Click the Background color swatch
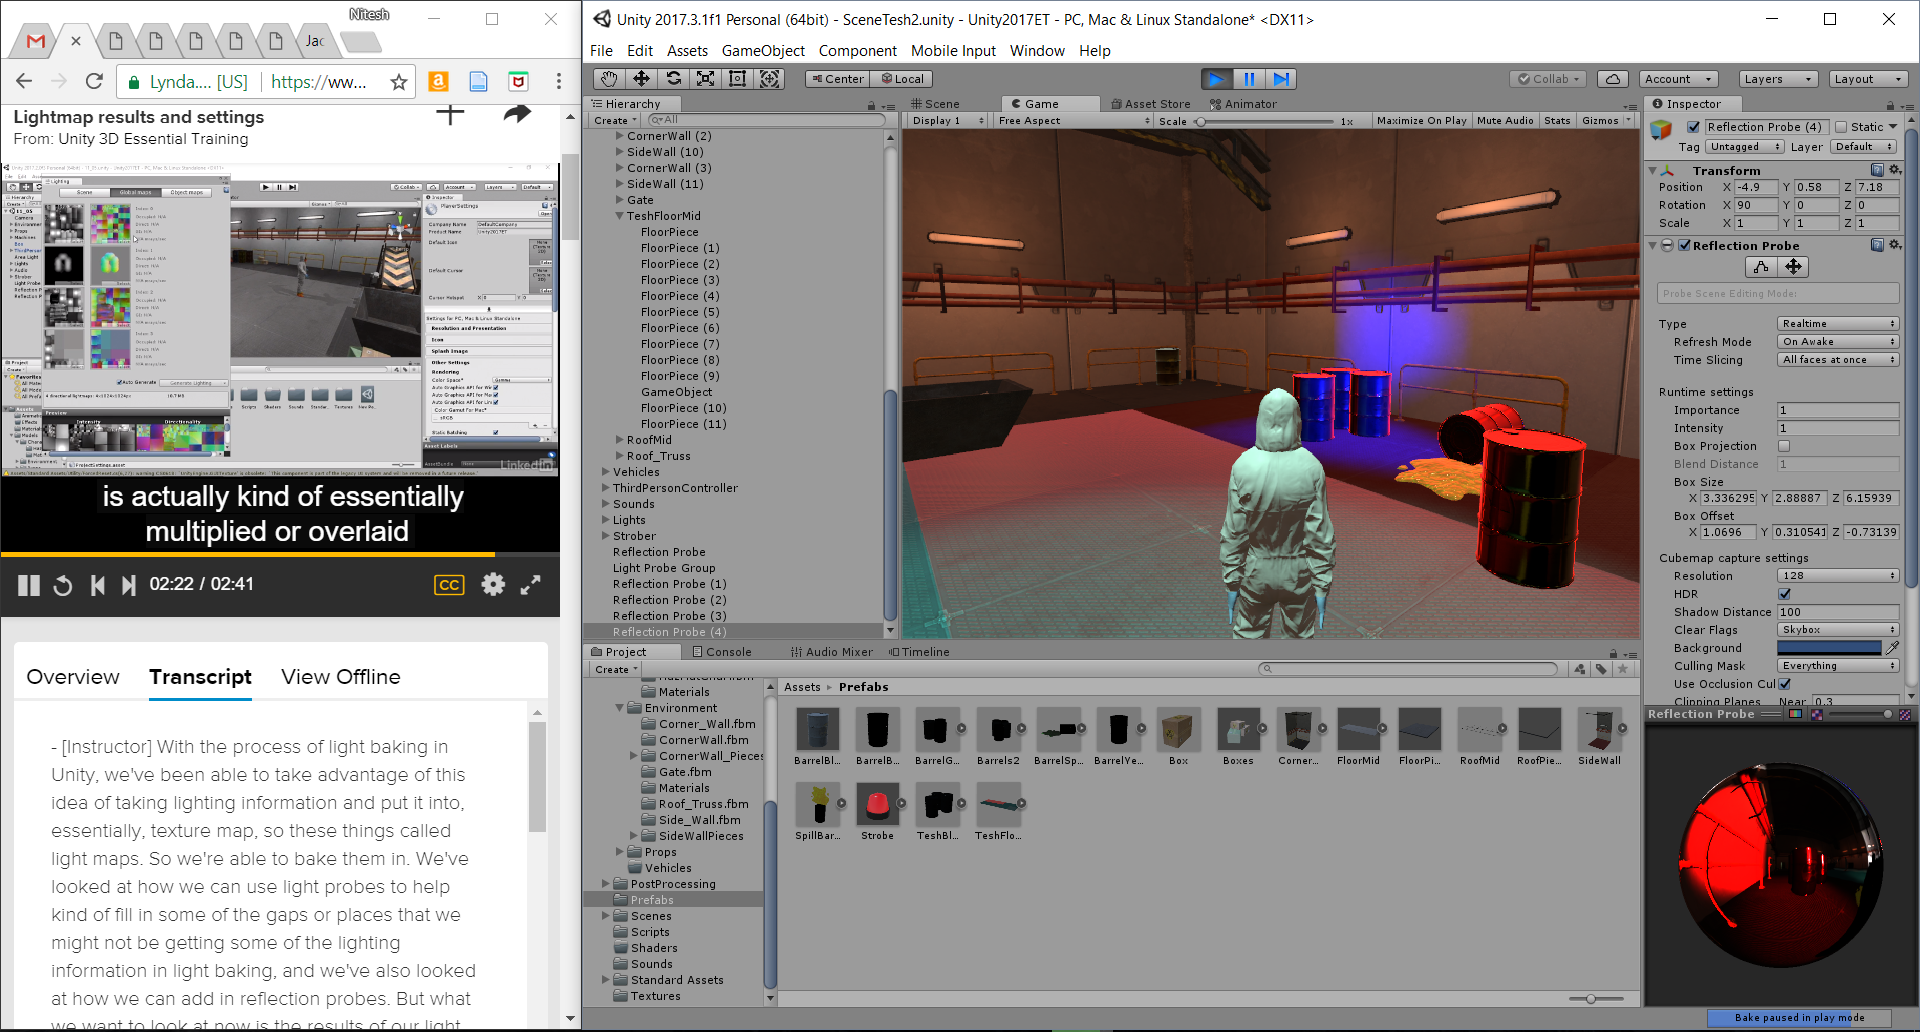This screenshot has height=1032, width=1920. [1830, 648]
